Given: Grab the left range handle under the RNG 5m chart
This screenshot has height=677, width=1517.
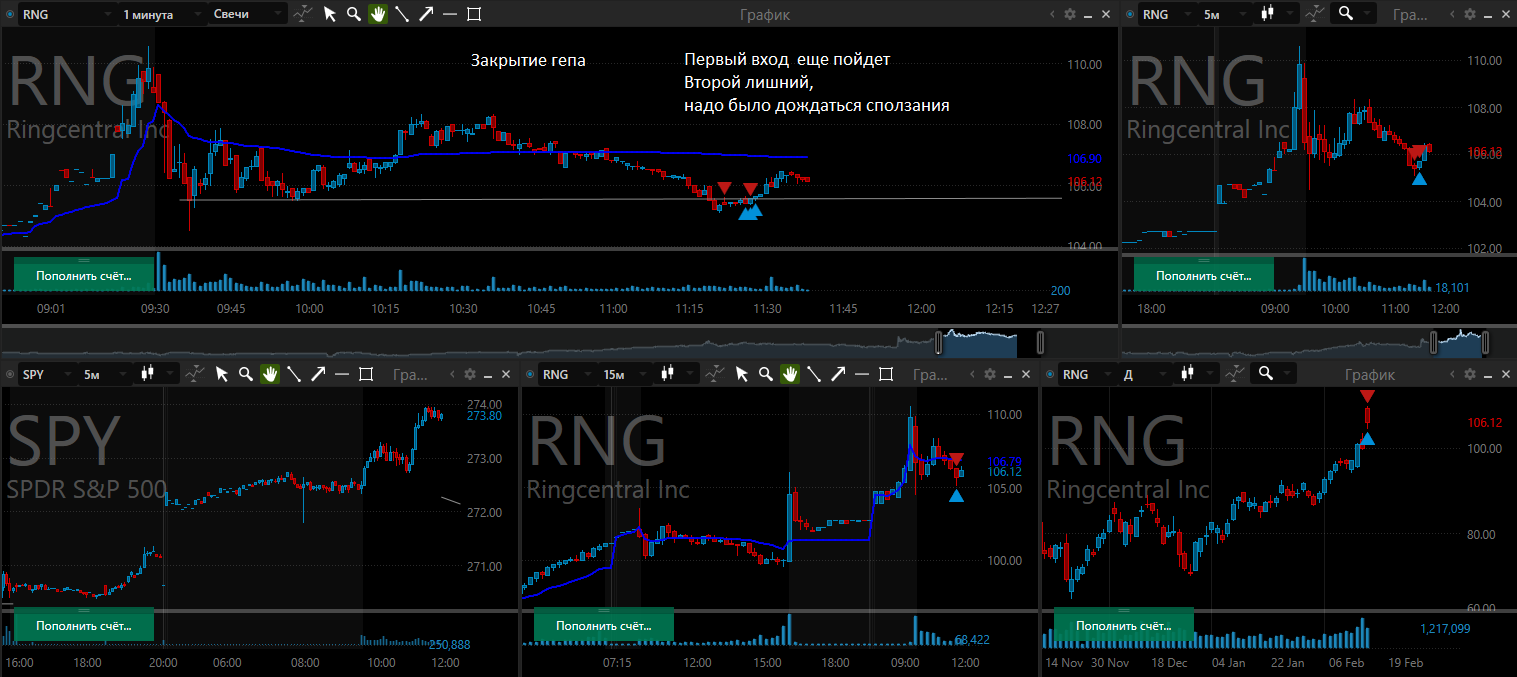Looking at the screenshot, I should click(1435, 343).
